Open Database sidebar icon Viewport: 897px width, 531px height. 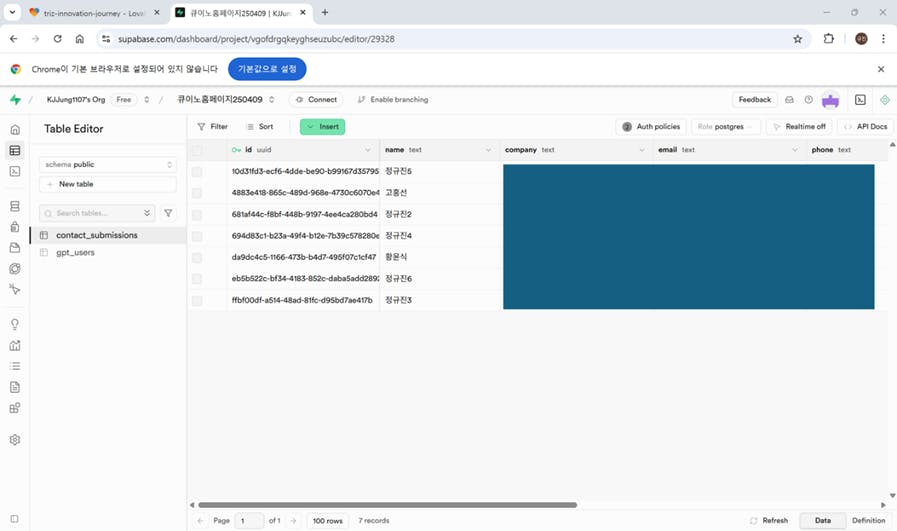pyautogui.click(x=15, y=206)
